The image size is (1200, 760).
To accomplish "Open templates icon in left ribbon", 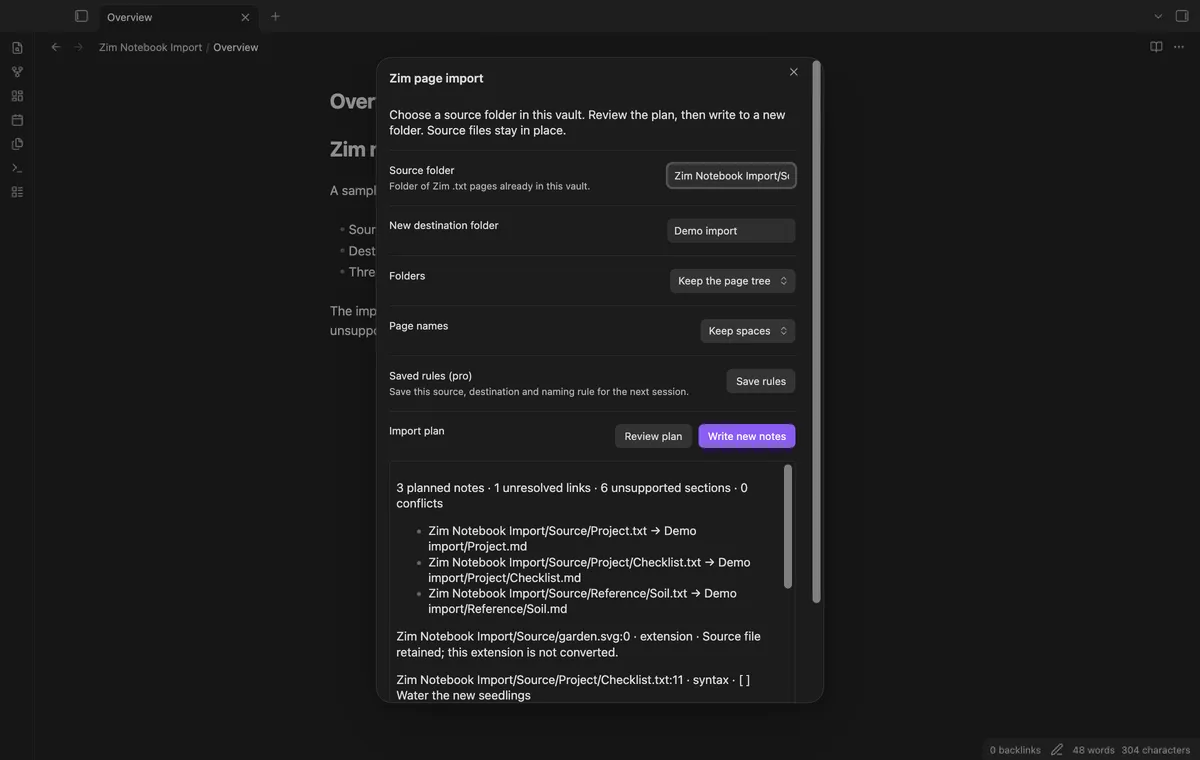I will tap(17, 144).
